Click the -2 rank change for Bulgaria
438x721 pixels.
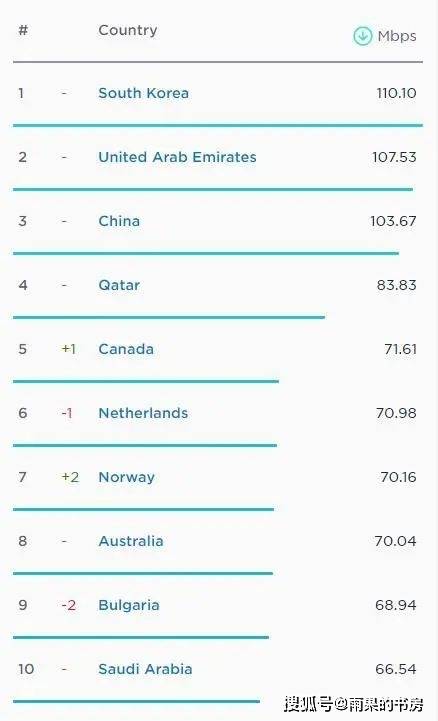[x=68, y=605]
